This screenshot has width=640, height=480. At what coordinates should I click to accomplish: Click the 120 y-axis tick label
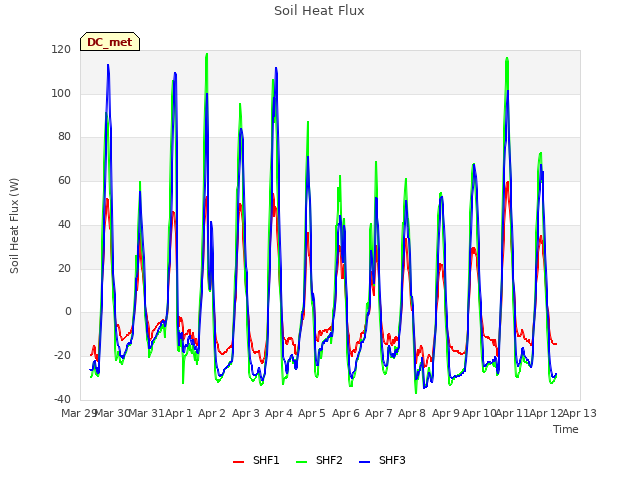click(61, 50)
